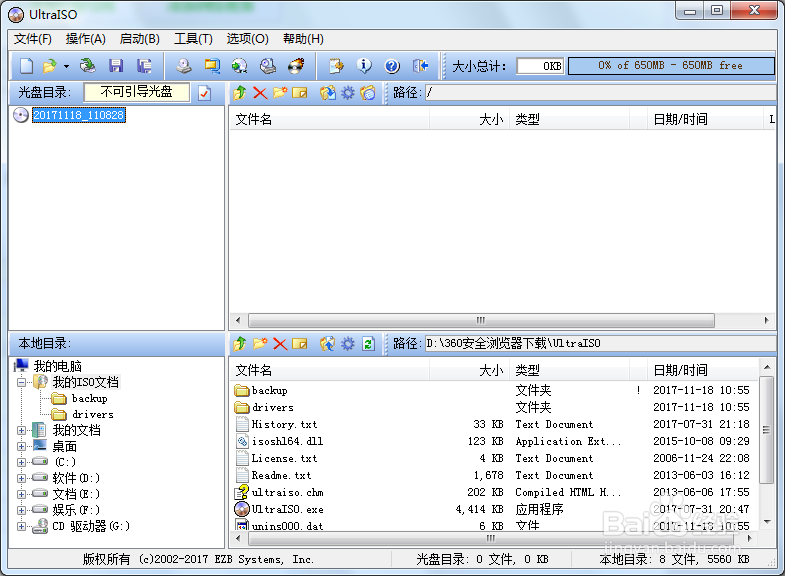The image size is (785, 576).
Task: Click the Save floppy icon
Action: tap(116, 66)
